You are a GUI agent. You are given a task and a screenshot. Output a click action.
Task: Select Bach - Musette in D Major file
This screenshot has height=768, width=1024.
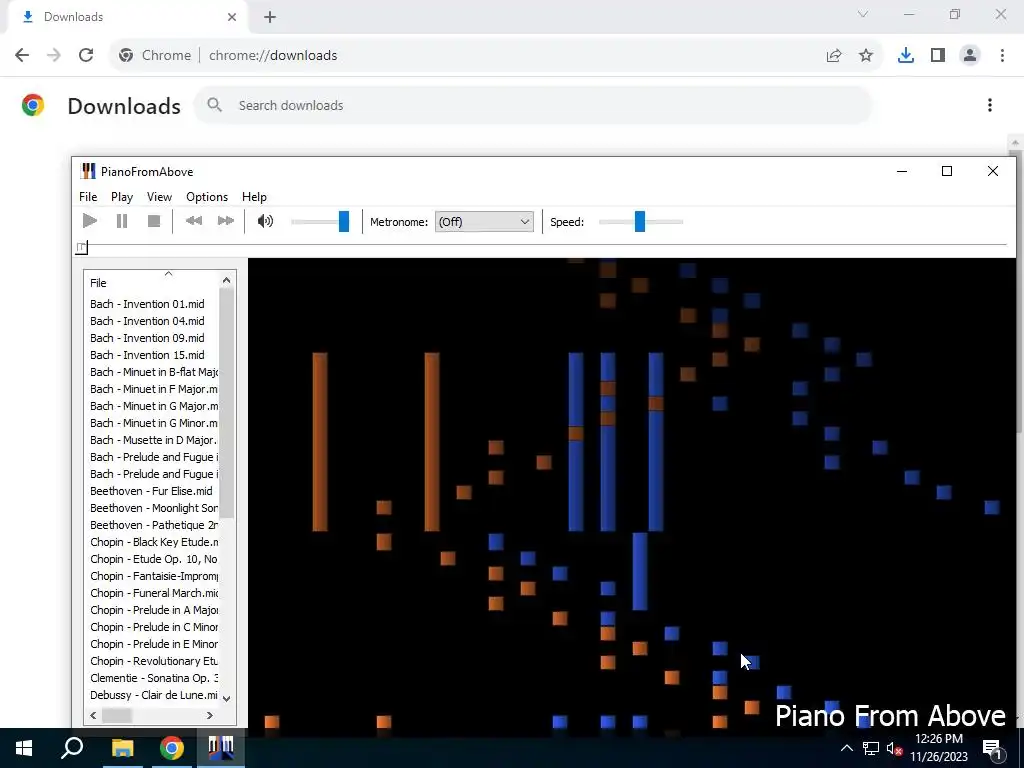152,440
